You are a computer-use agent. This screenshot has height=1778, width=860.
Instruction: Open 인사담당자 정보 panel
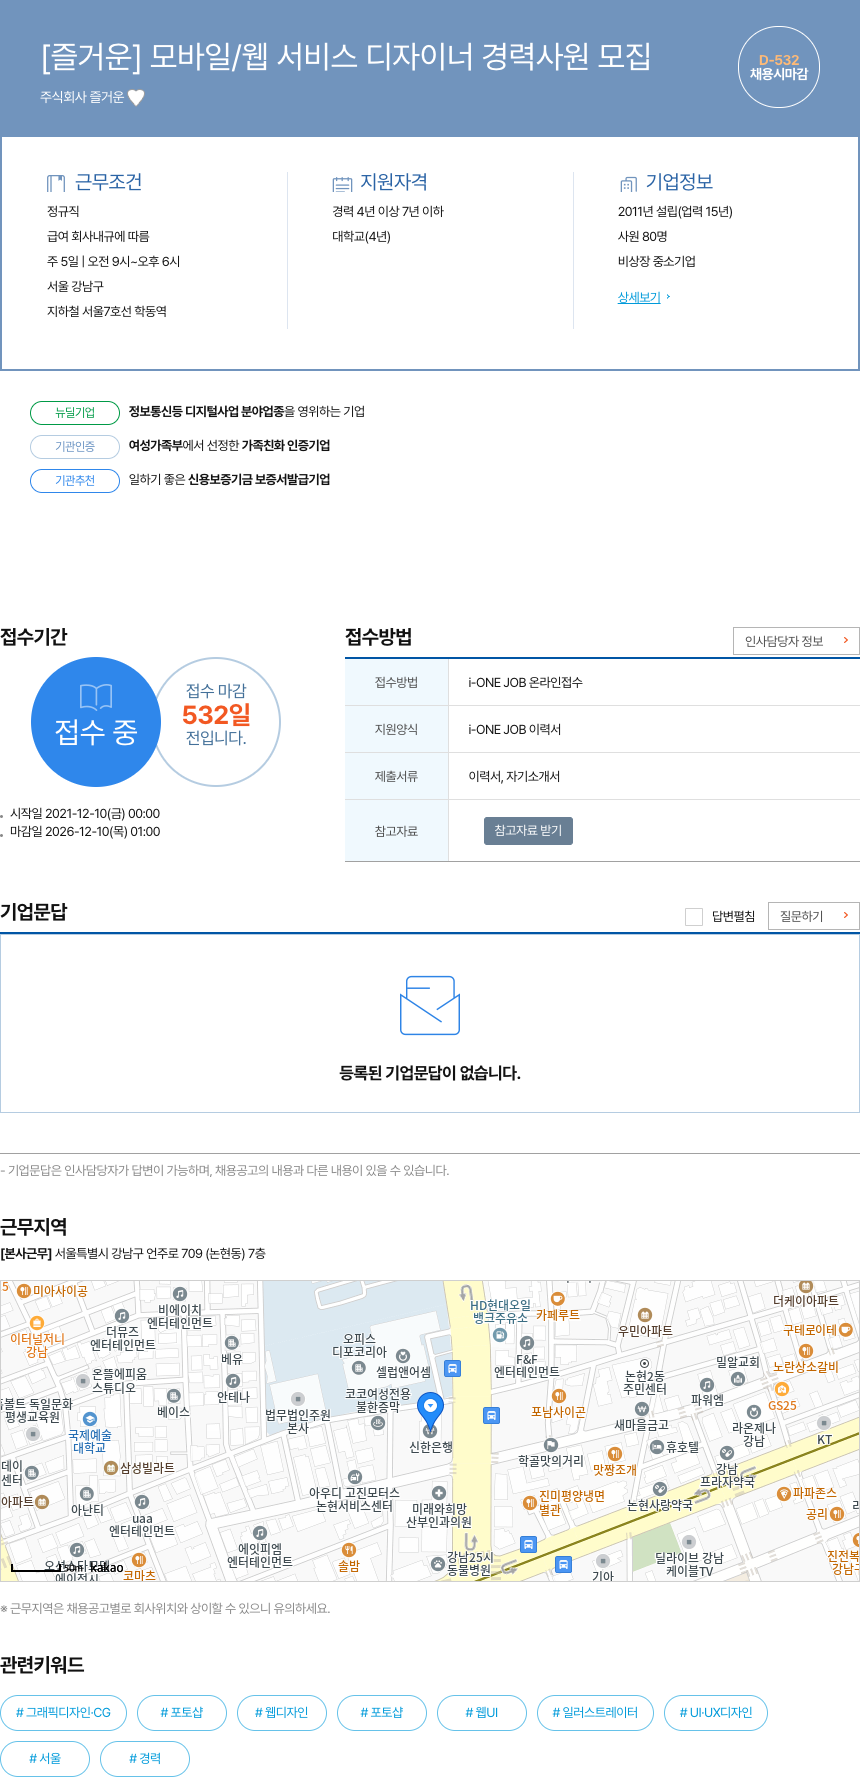(796, 641)
